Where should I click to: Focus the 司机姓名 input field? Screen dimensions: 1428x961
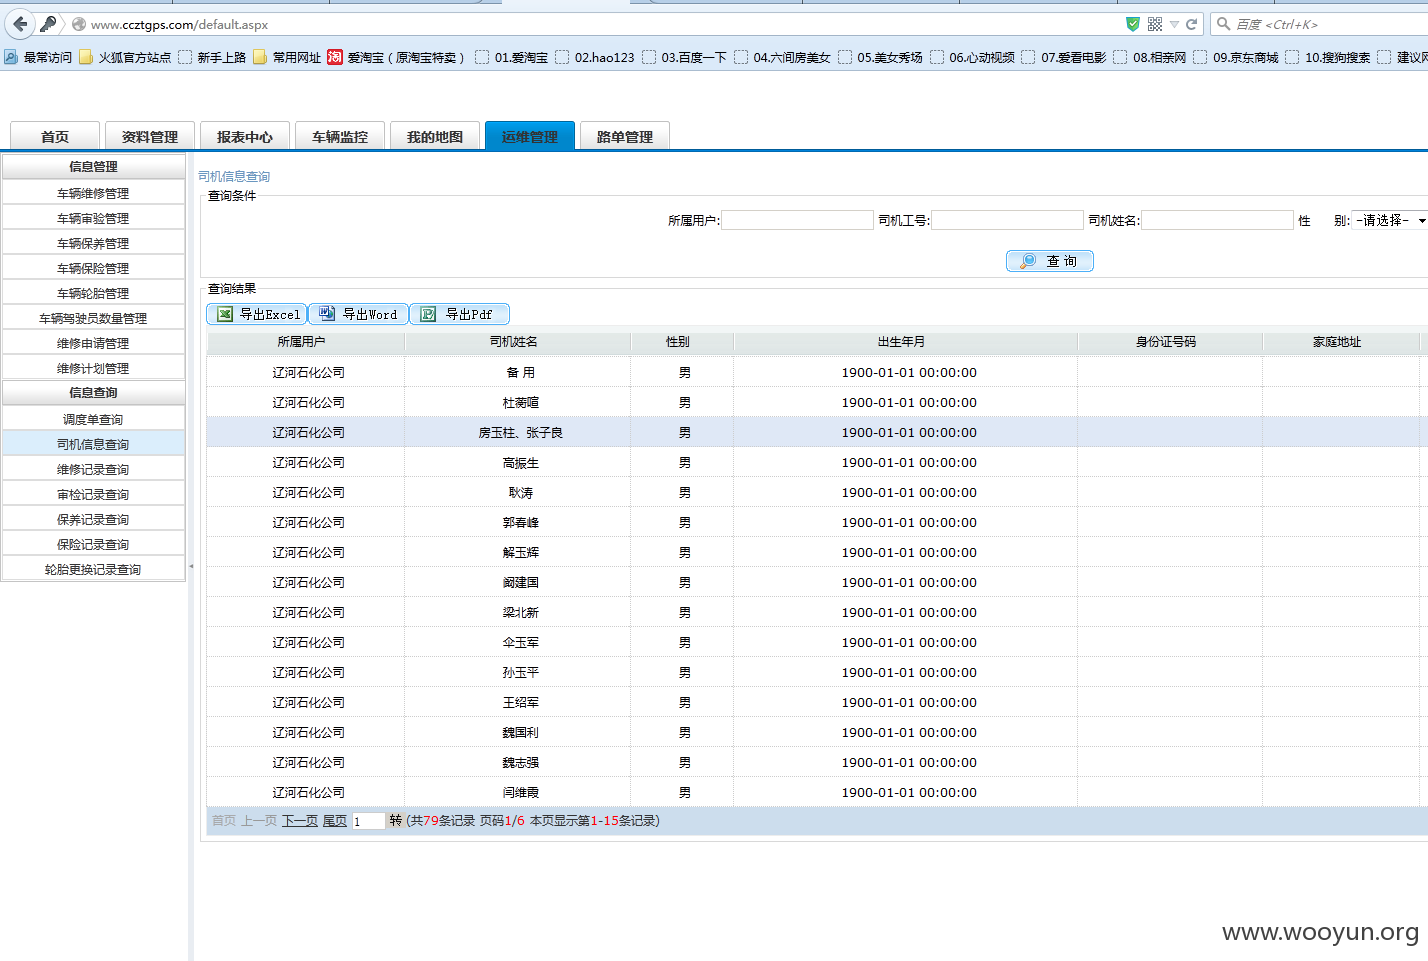[1218, 220]
